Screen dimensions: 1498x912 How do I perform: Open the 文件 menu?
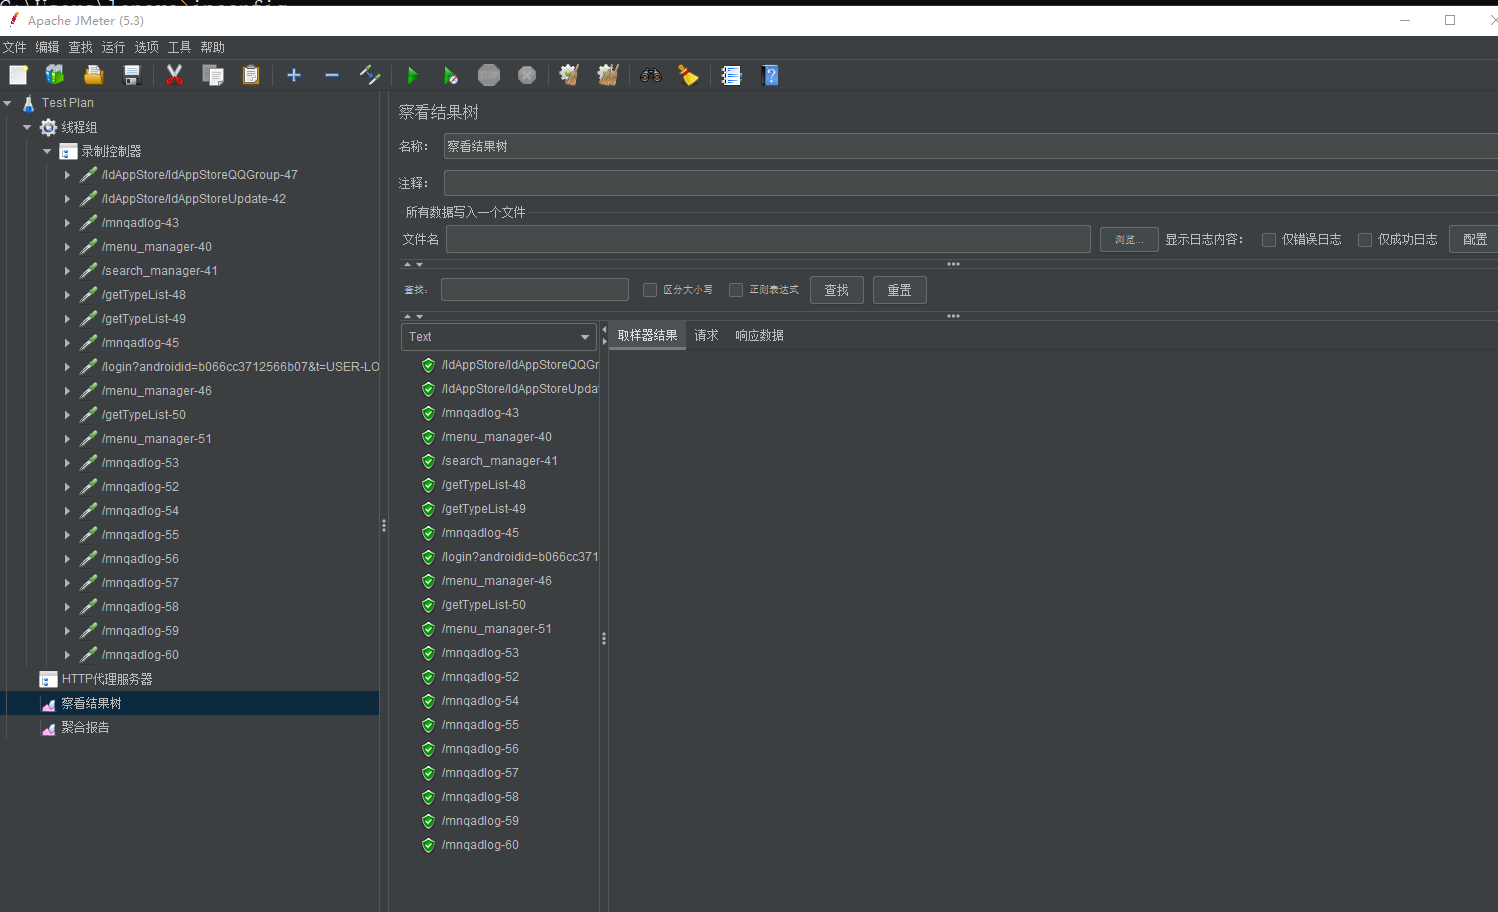[14, 47]
